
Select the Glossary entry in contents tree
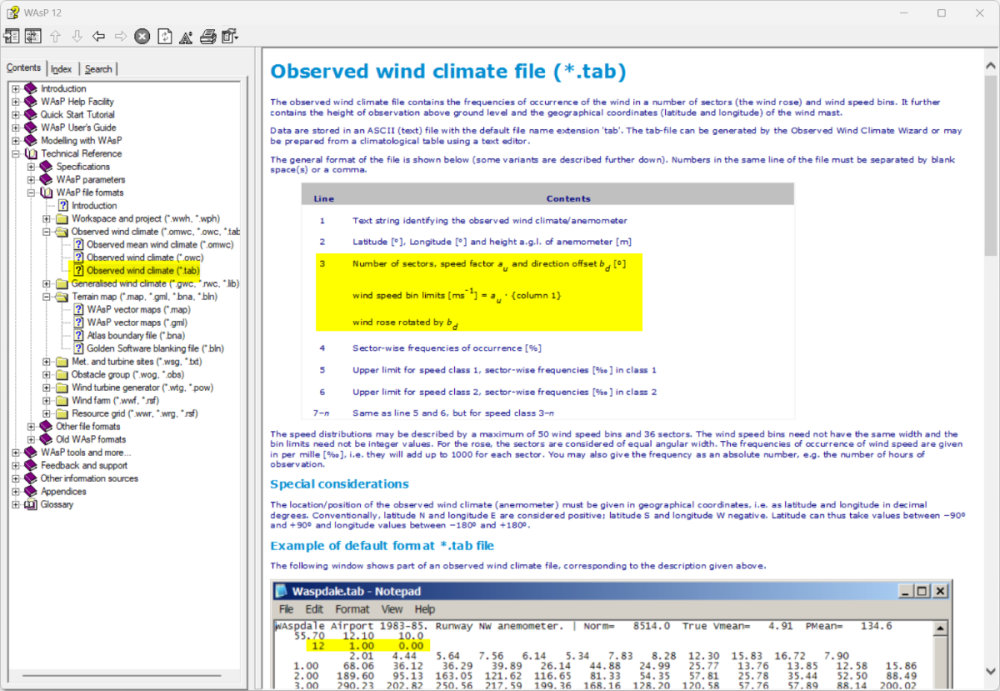pos(56,505)
